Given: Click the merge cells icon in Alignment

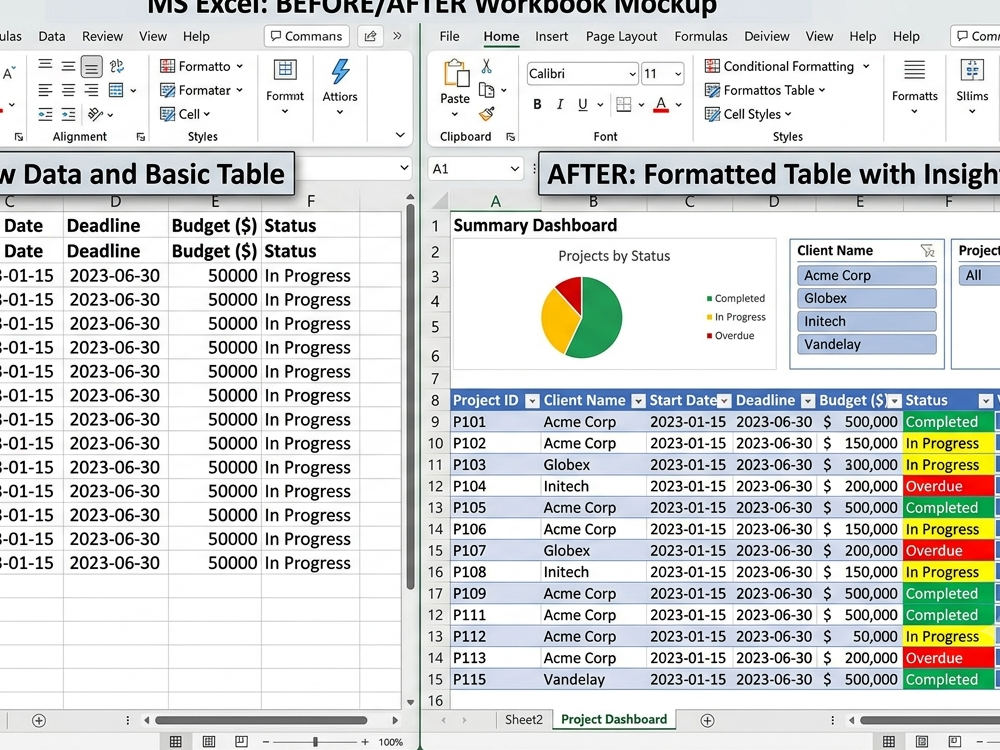Looking at the screenshot, I should point(116,90).
